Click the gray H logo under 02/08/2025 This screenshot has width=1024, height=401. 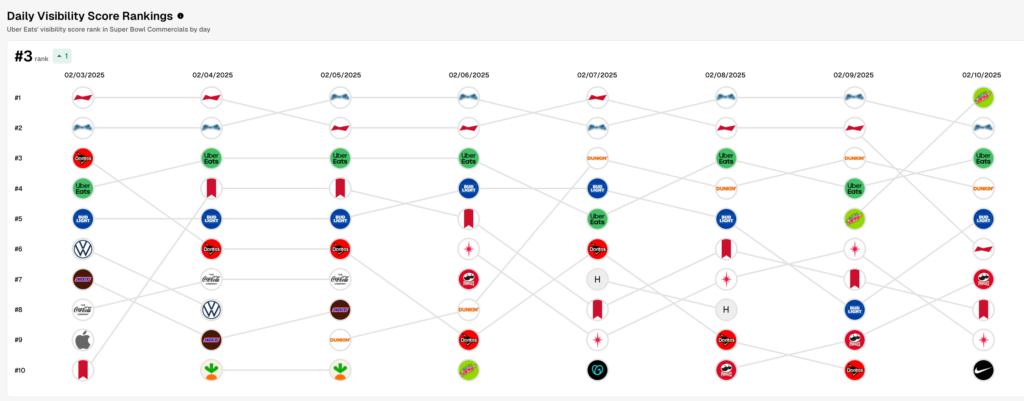(726, 310)
